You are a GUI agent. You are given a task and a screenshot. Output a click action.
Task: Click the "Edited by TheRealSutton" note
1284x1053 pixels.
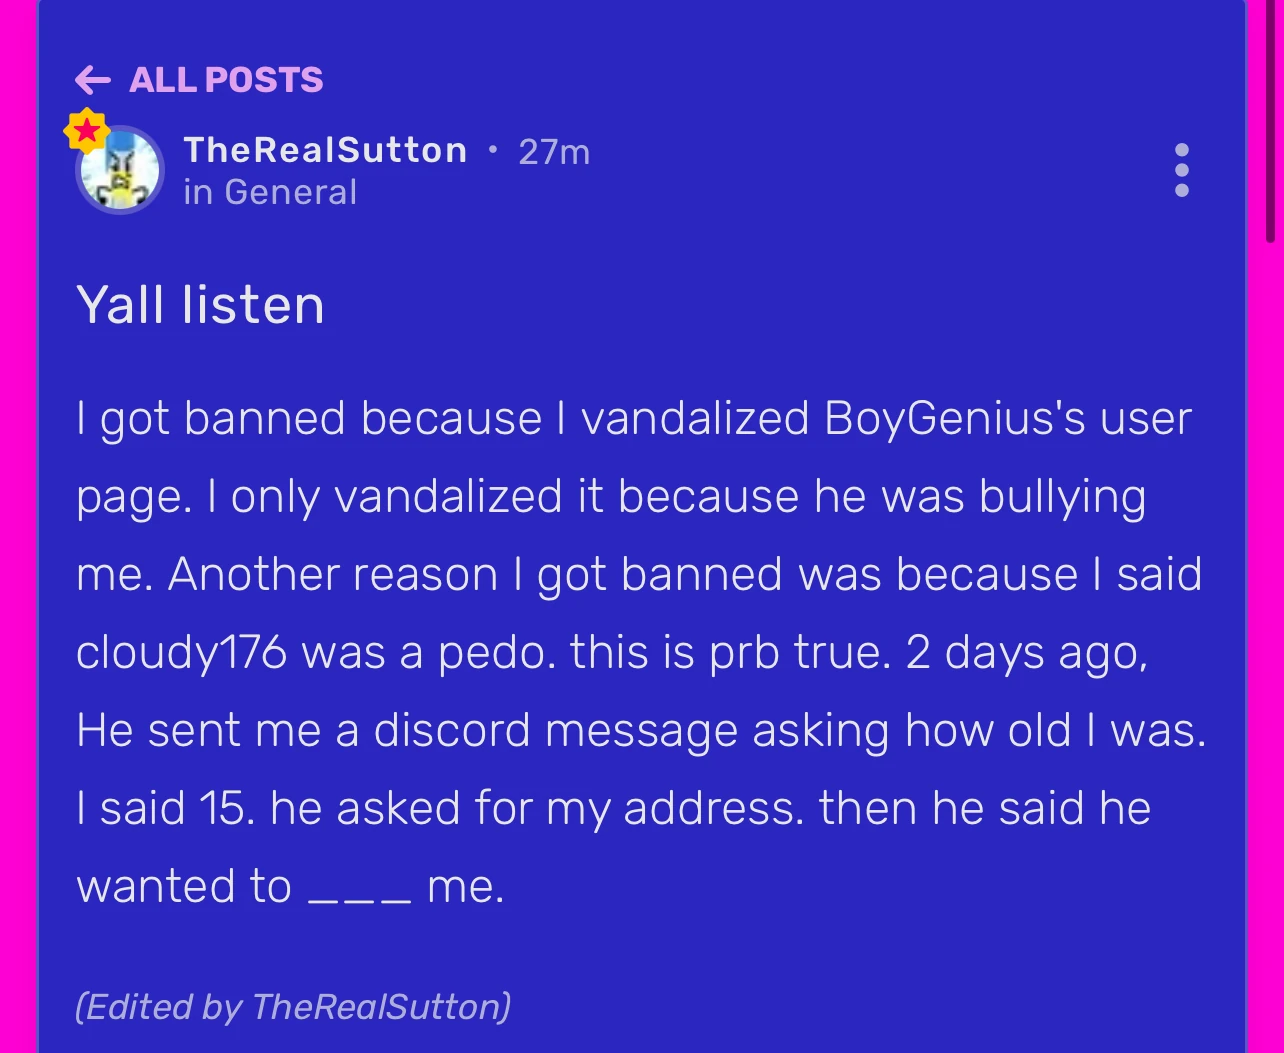(293, 1005)
